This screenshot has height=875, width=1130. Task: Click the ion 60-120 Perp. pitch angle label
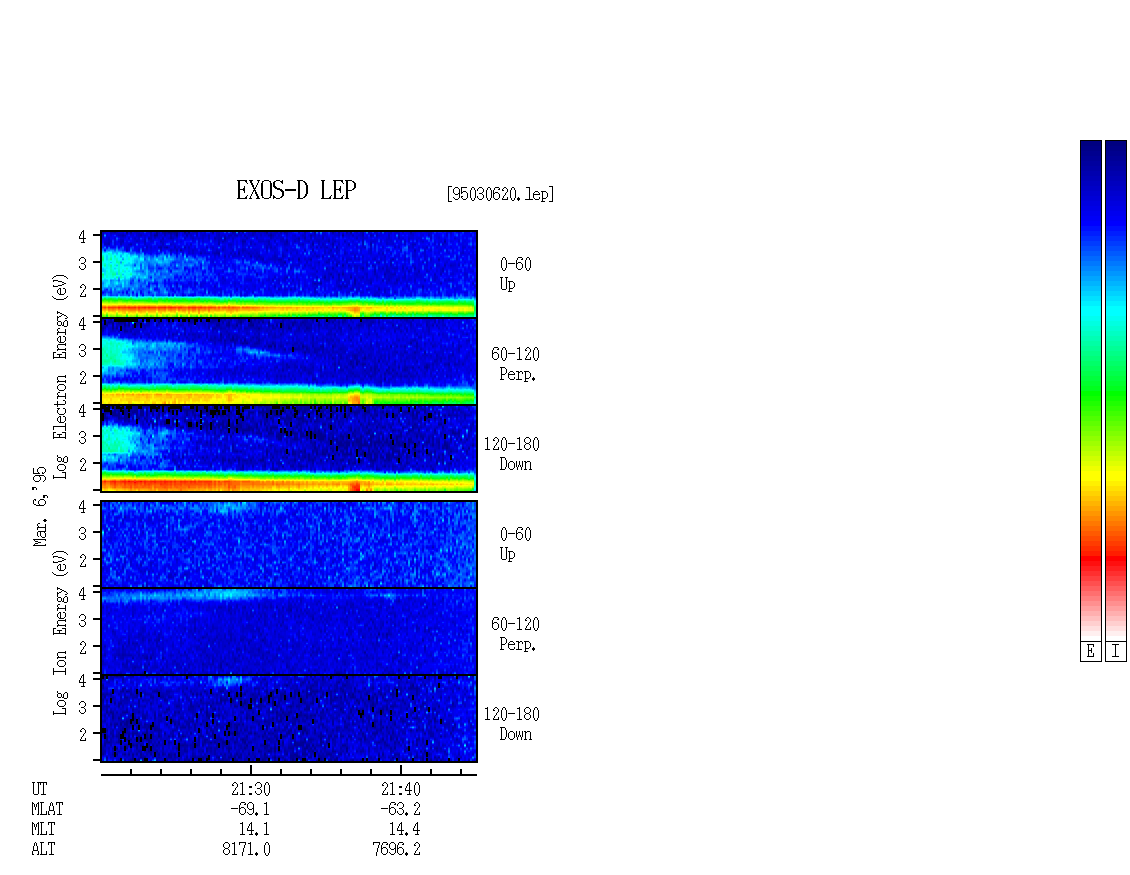coord(515,634)
